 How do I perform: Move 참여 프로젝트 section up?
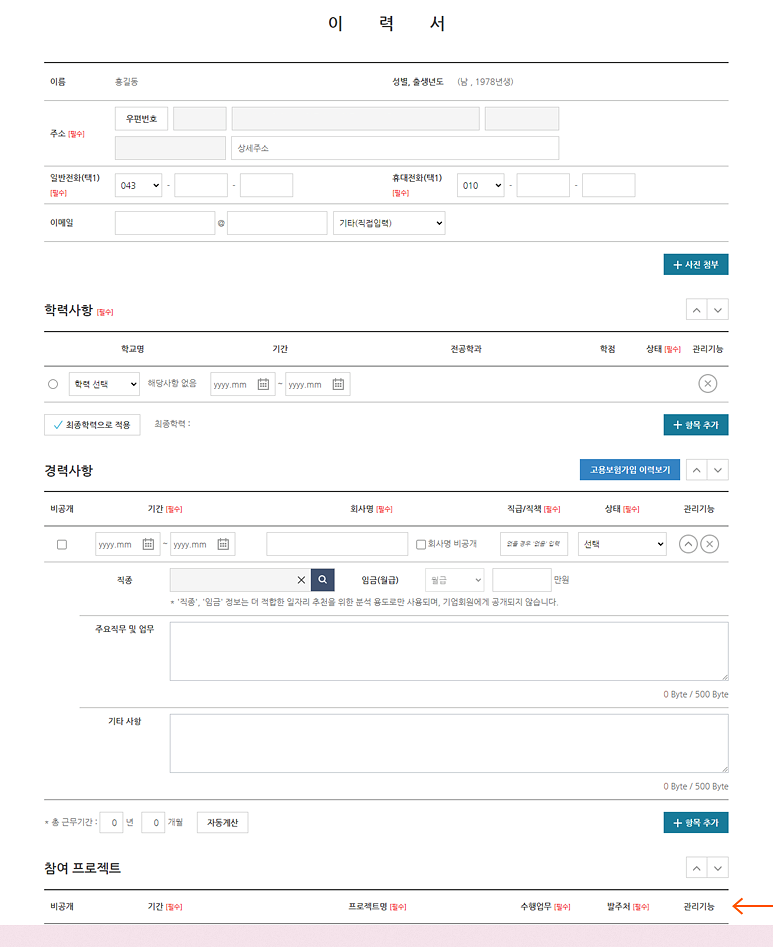(x=697, y=868)
